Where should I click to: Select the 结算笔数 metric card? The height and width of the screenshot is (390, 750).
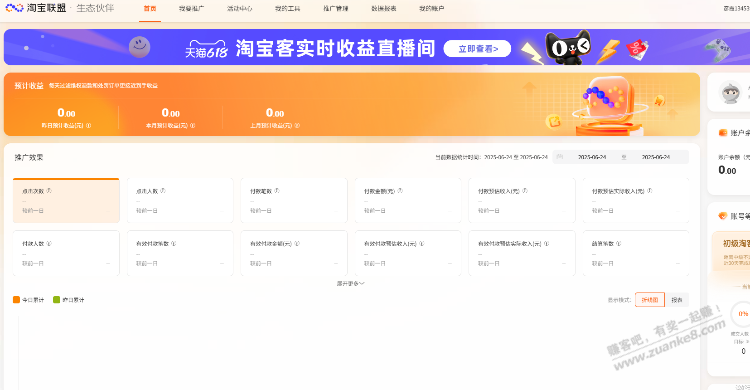click(636, 253)
